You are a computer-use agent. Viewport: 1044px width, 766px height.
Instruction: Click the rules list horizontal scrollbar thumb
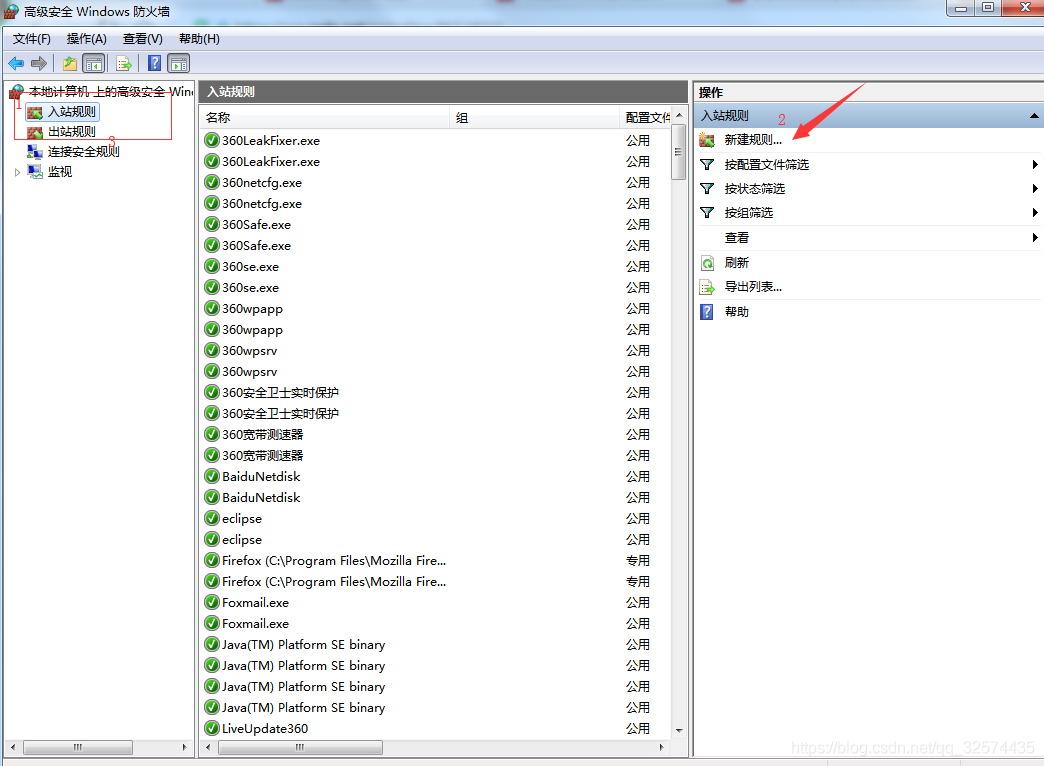coord(300,747)
